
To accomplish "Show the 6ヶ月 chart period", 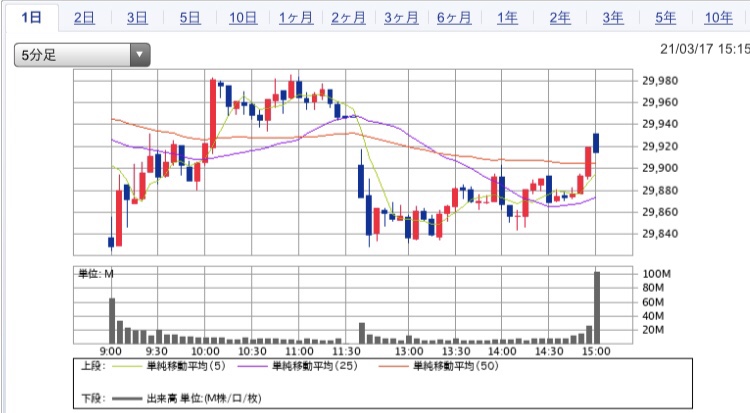I will pos(454,18).
